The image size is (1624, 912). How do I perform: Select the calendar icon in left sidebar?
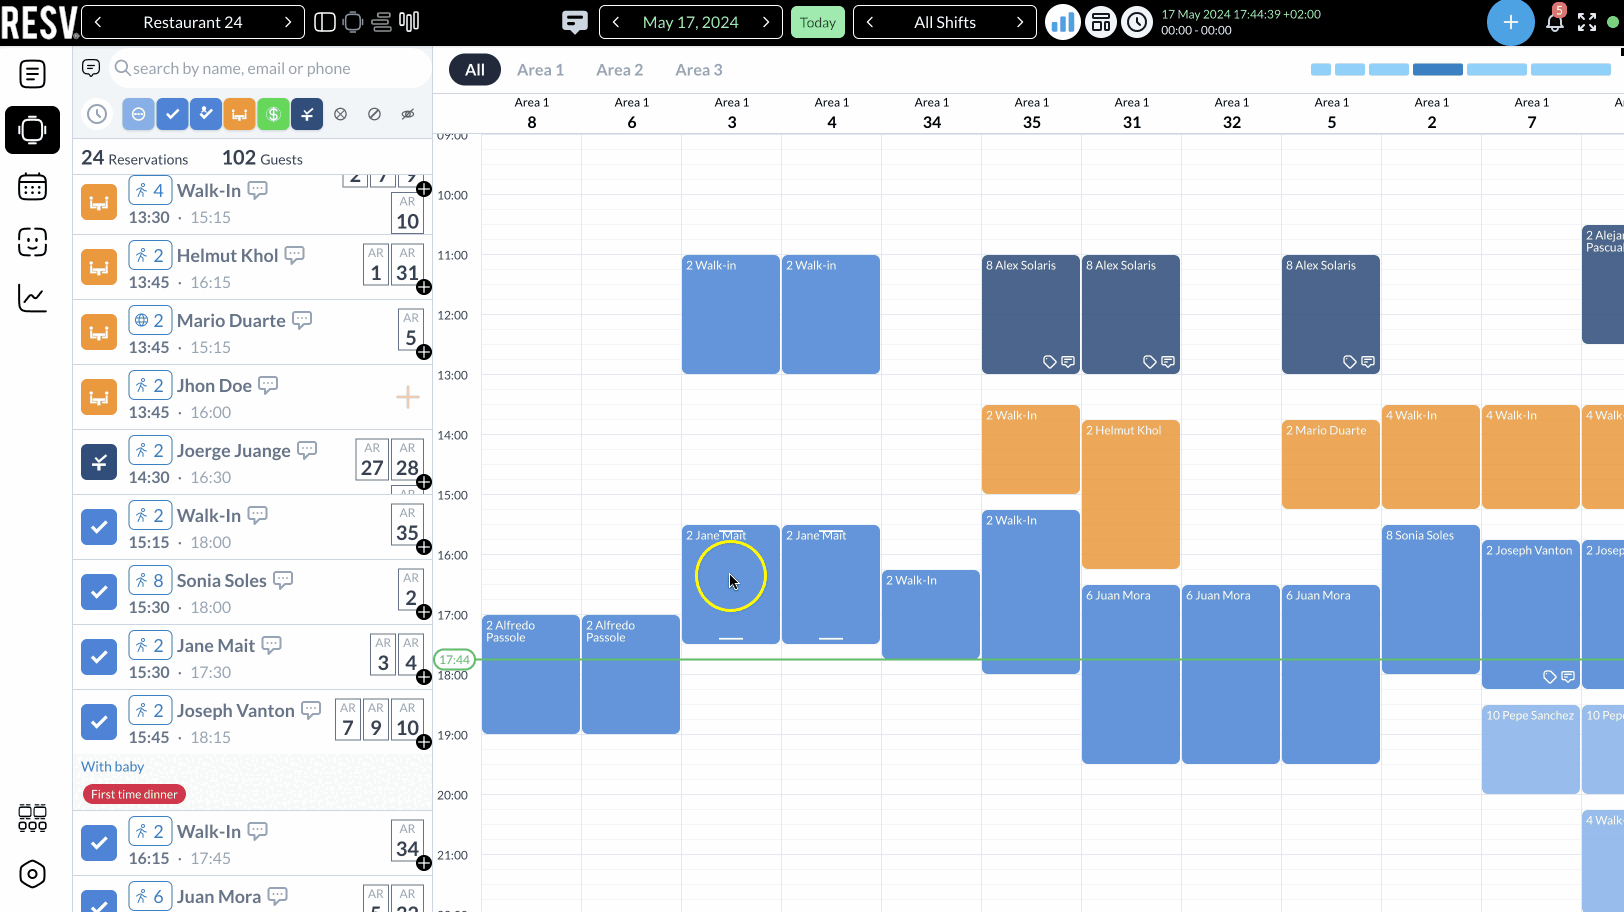tap(32, 187)
